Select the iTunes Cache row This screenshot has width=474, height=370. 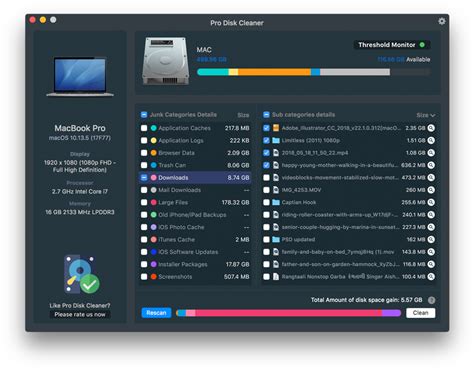pos(195,239)
